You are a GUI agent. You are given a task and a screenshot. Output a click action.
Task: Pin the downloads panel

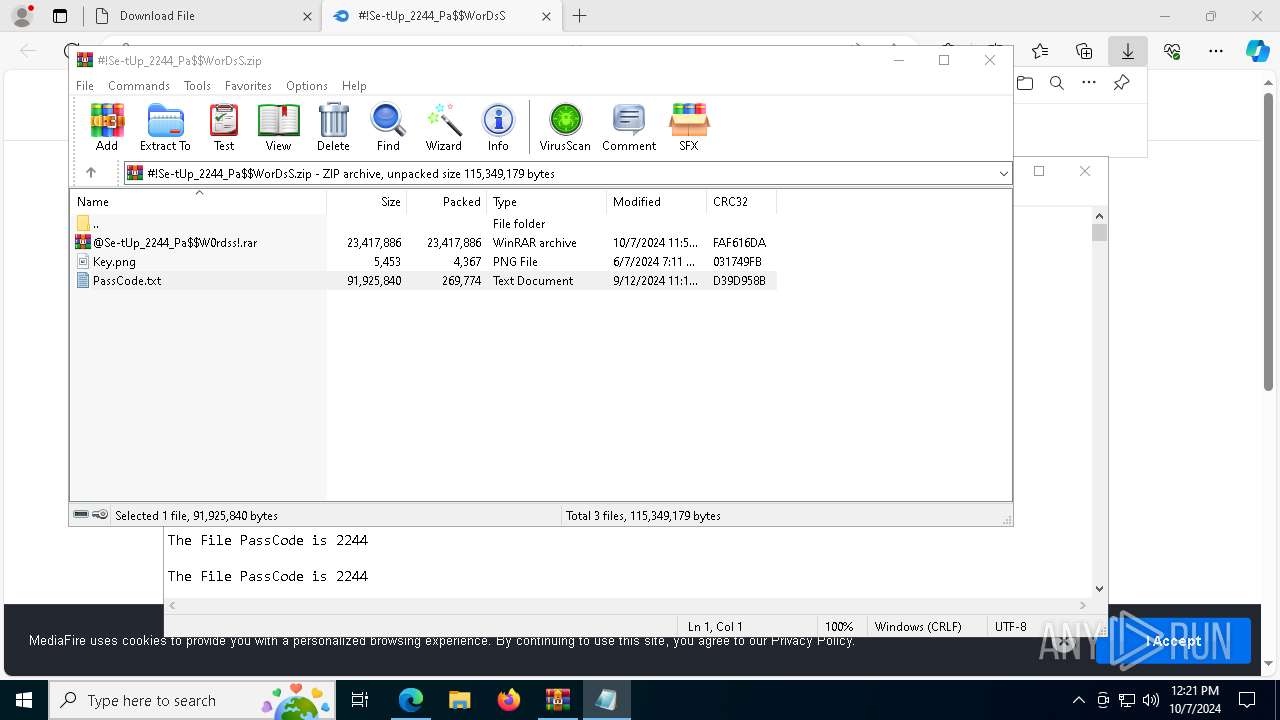point(1122,83)
